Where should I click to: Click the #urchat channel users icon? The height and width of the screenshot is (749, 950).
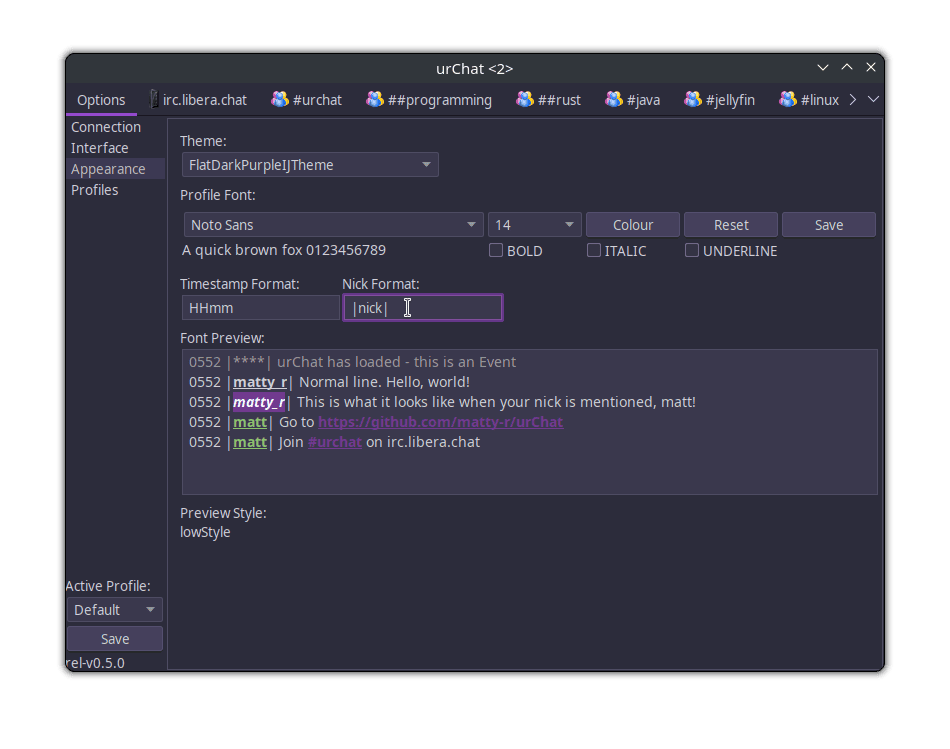pos(280,99)
